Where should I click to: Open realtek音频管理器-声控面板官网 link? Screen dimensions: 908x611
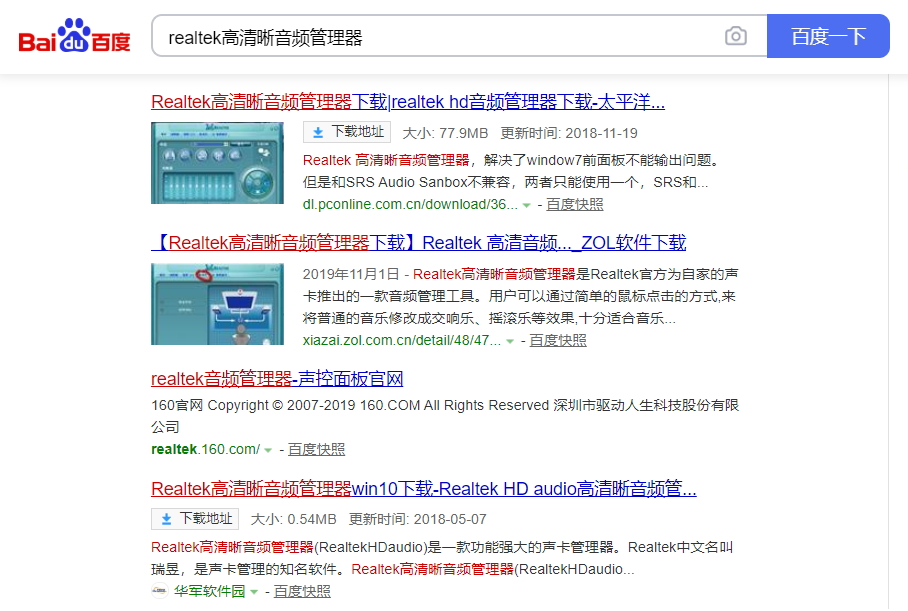coord(277,379)
